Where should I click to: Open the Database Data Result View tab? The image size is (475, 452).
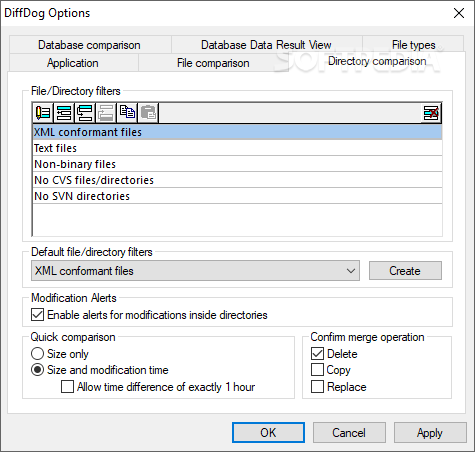pos(266,45)
